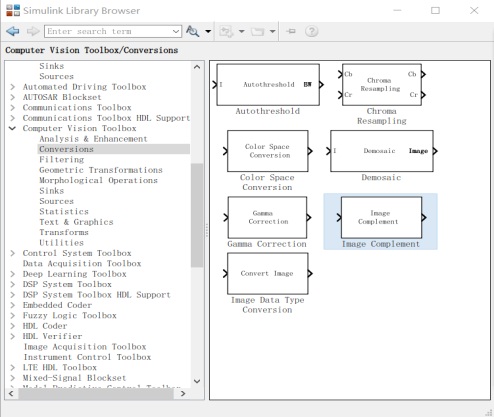The image size is (494, 417).
Task: Expand AUTOSAR Blockset node
Action: [13, 97]
